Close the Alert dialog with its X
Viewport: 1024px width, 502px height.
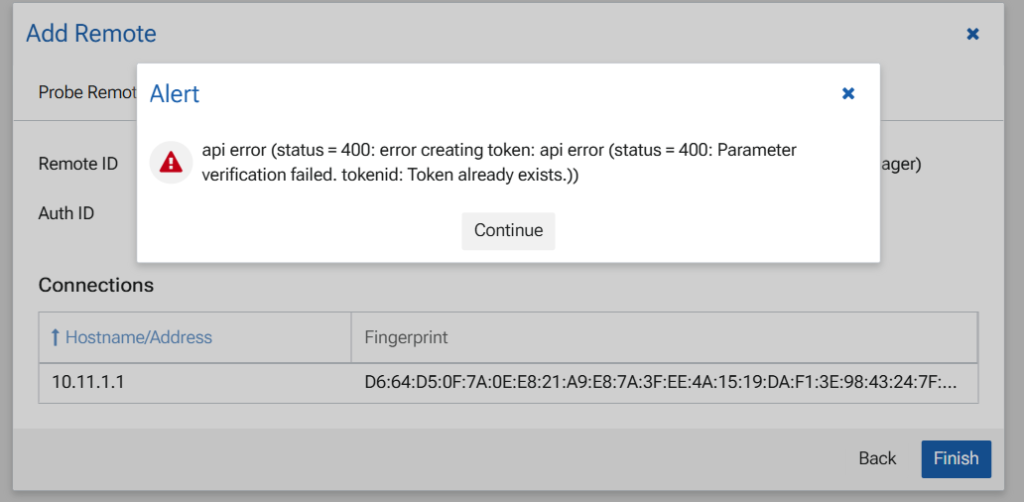pyautogui.click(x=848, y=93)
